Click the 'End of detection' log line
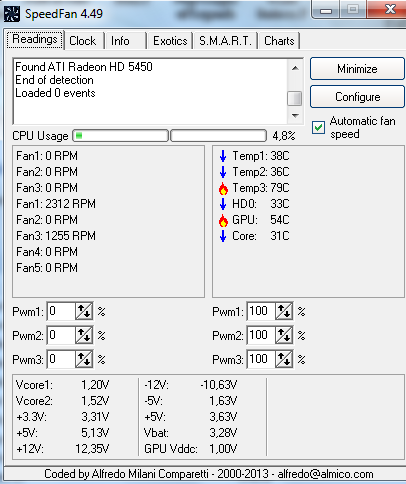406x484 pixels. (x=54, y=80)
